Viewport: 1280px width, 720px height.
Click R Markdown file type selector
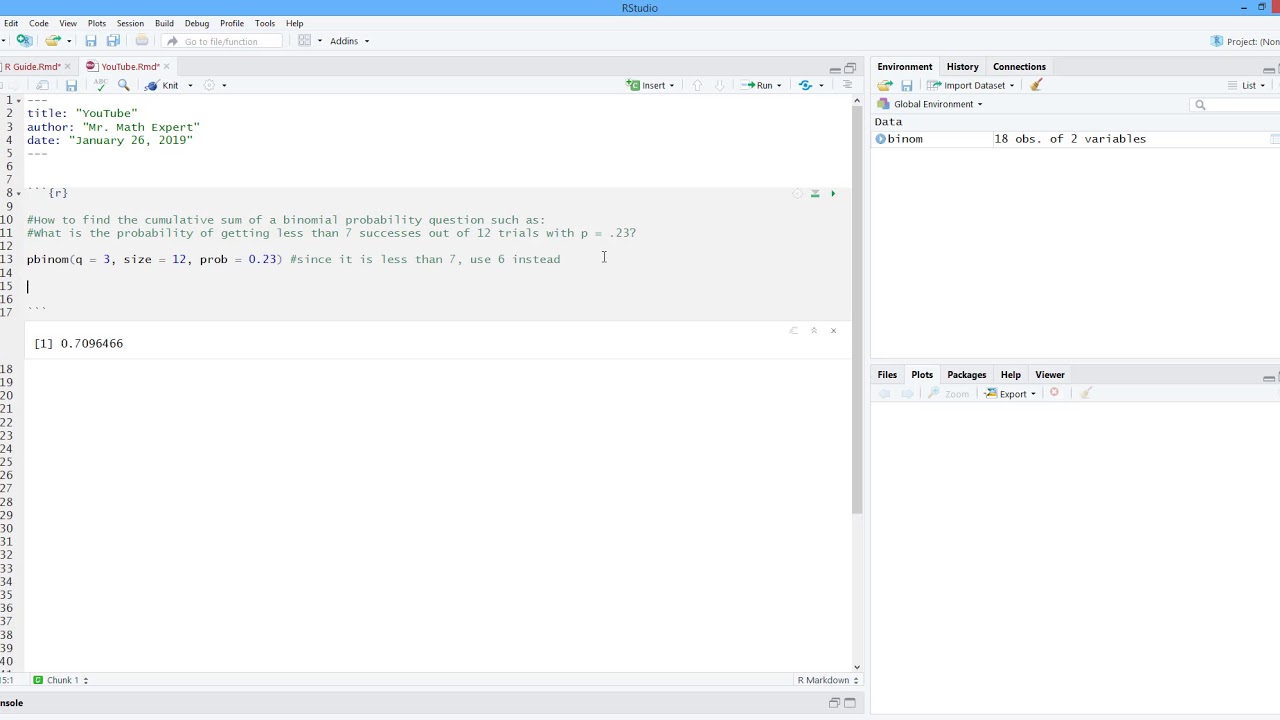(827, 680)
